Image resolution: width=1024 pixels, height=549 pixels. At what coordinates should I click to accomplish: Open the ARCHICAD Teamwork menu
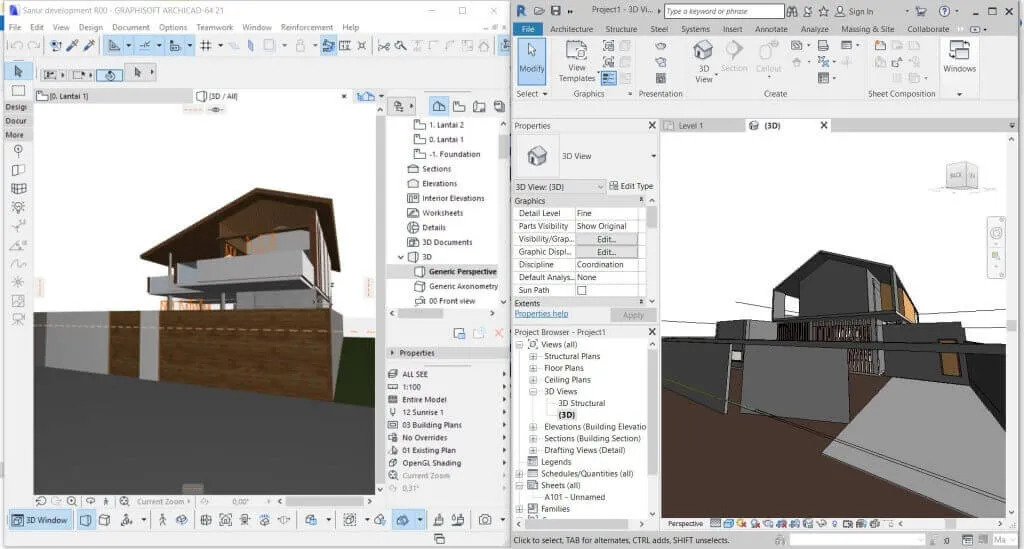tap(214, 27)
